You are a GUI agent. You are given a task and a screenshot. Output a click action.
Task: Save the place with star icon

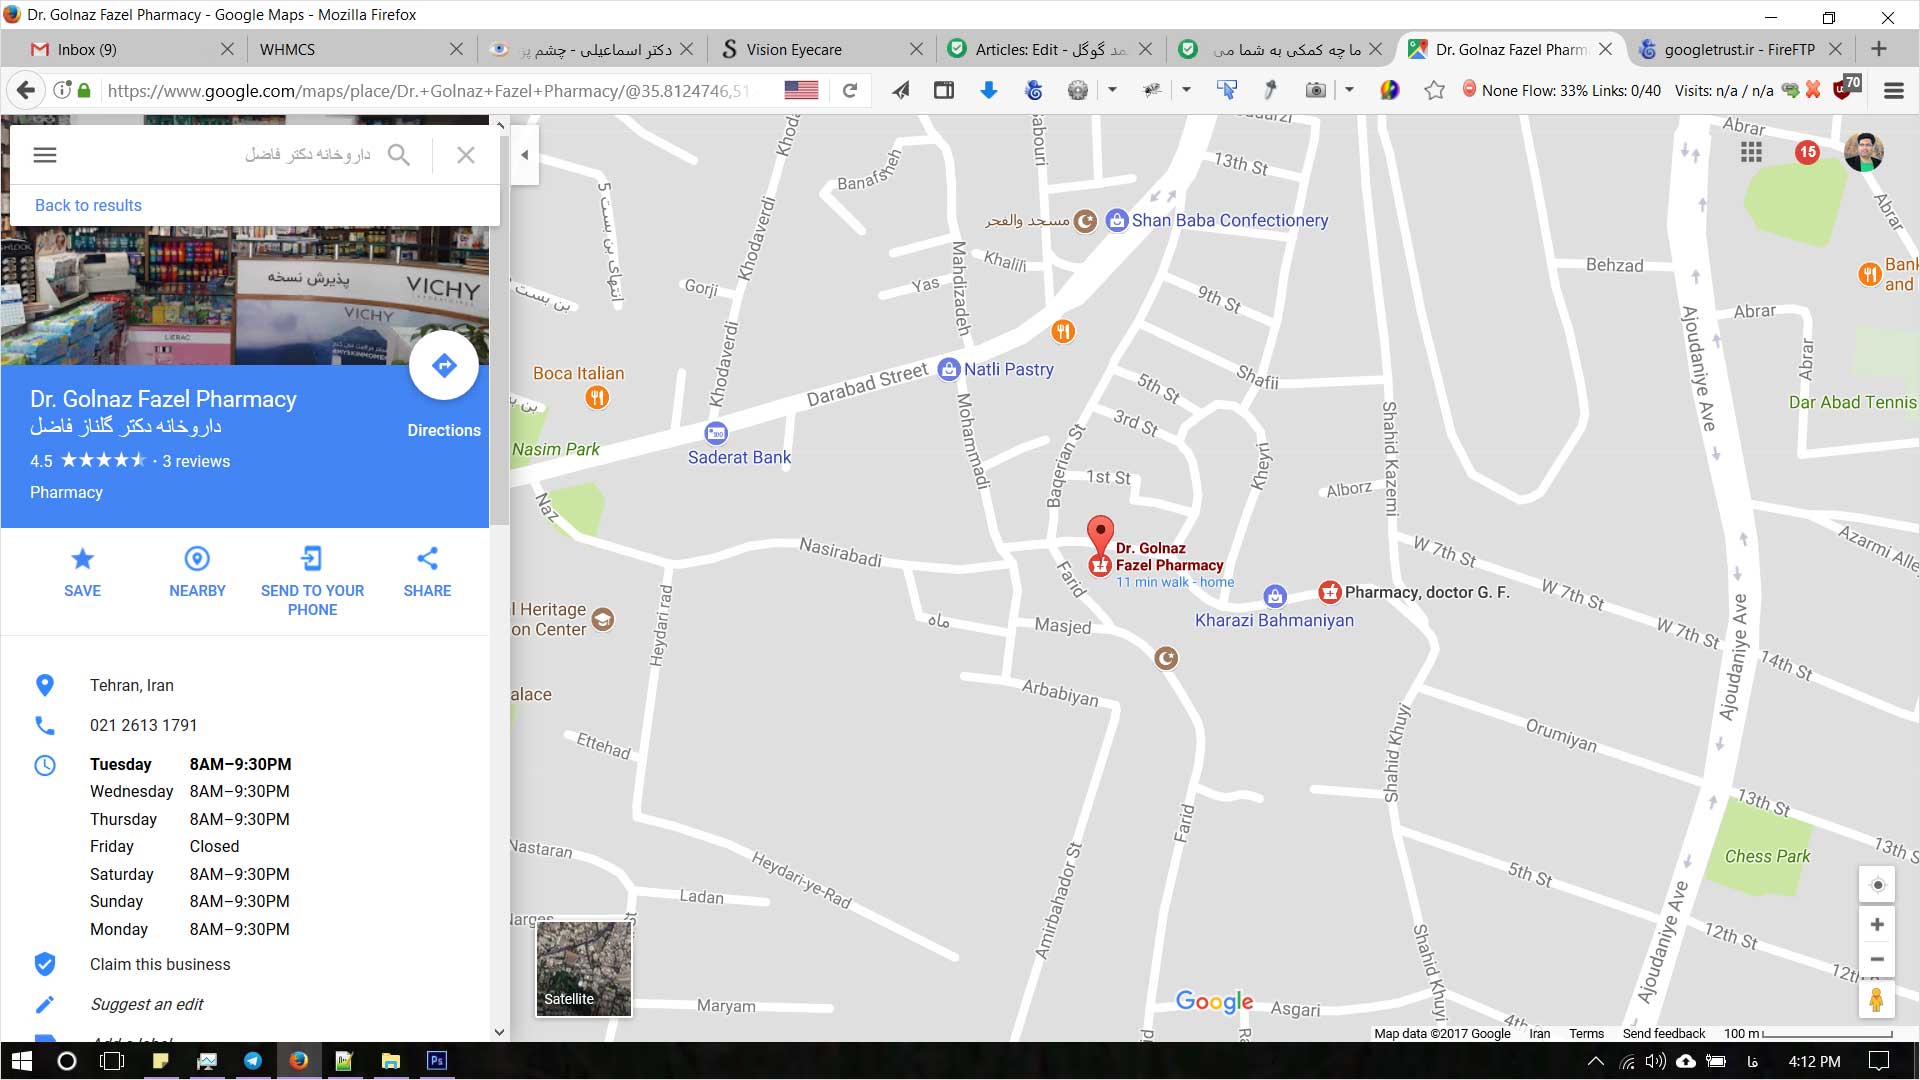point(82,559)
